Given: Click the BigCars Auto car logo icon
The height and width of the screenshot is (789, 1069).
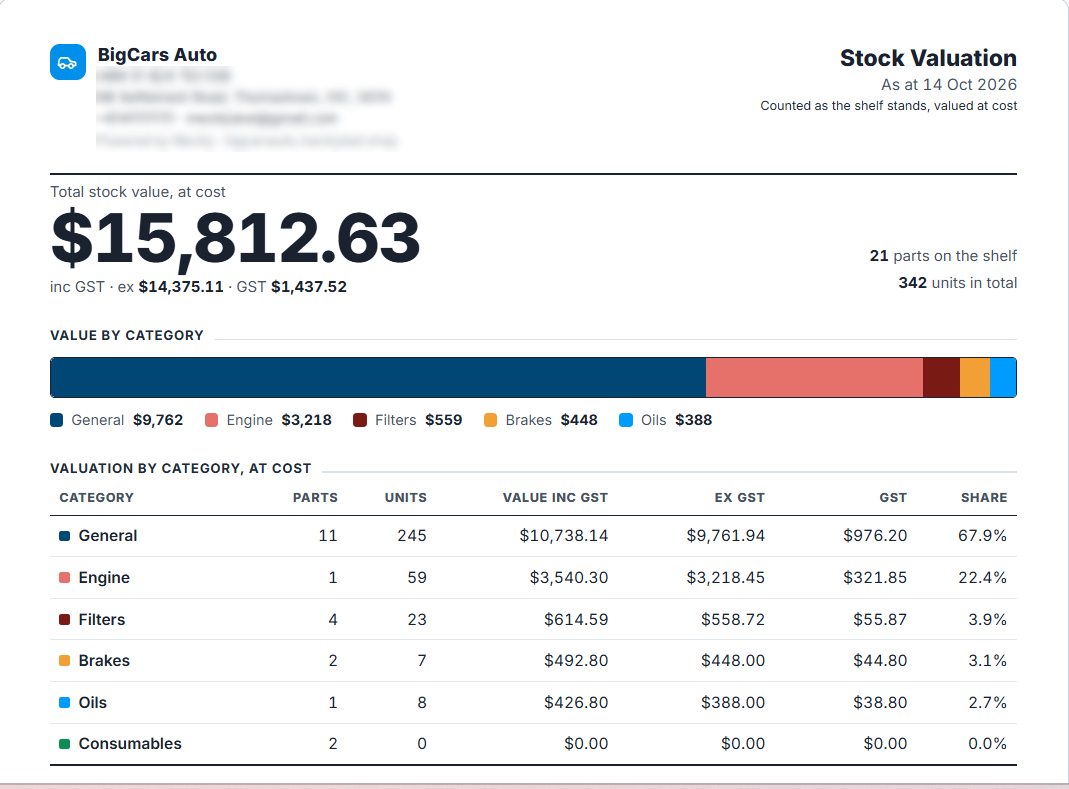Looking at the screenshot, I should pos(67,62).
